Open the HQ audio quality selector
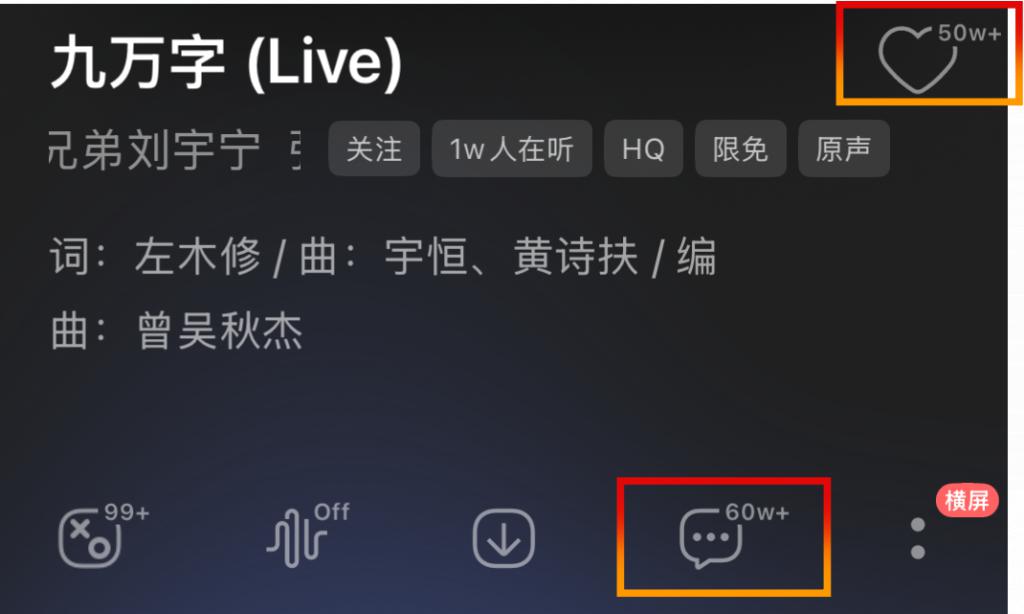 (643, 149)
